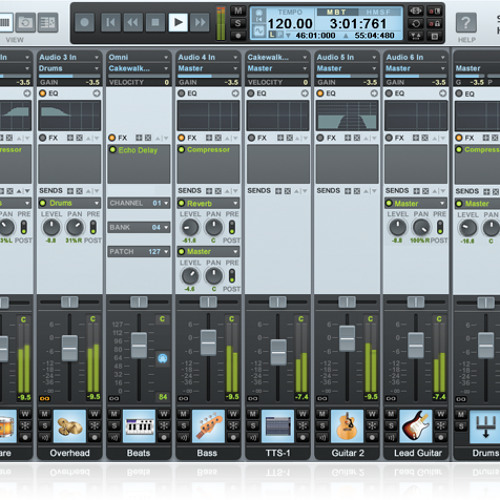Click the transport Record button
500x500 pixels.
tap(84, 22)
